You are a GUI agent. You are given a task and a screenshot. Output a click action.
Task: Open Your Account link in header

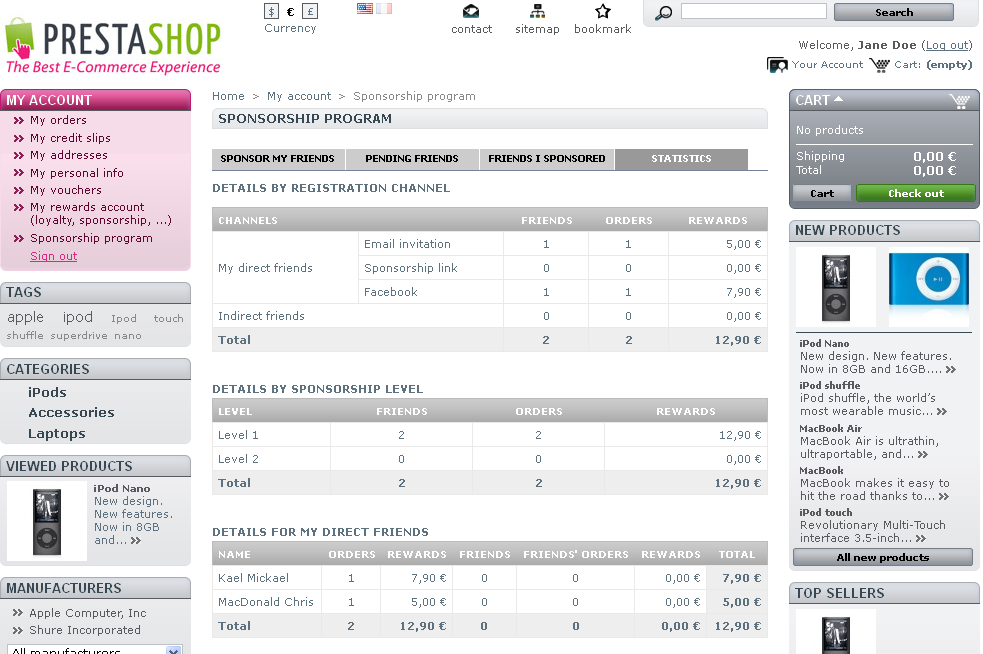coord(827,65)
